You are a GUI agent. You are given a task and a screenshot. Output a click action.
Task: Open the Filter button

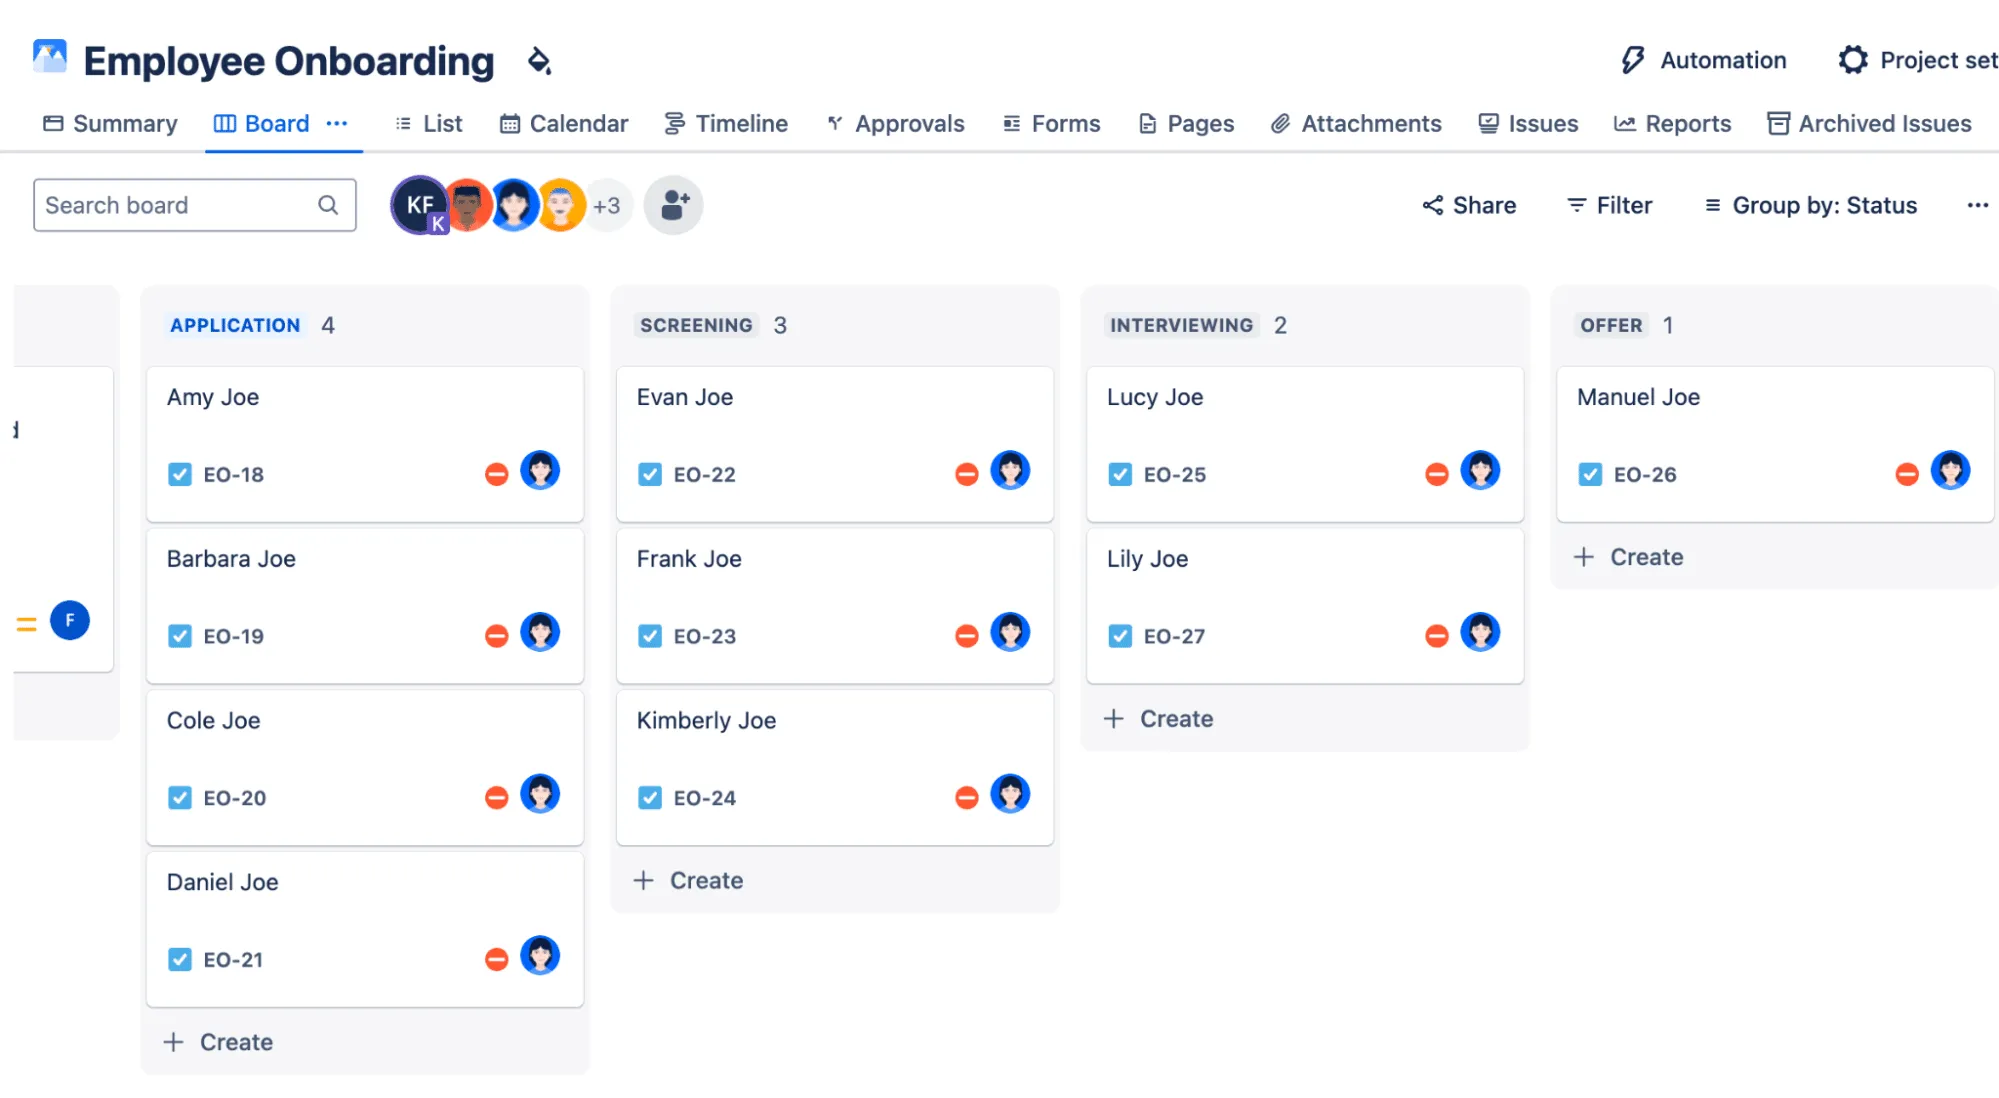pos(1610,205)
